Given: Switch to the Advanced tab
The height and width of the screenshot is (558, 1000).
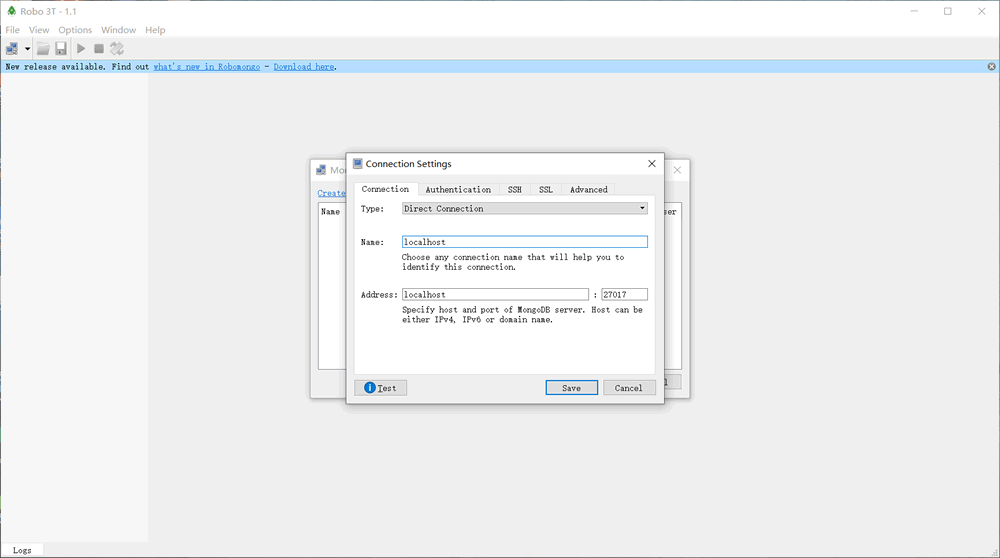Looking at the screenshot, I should (589, 189).
